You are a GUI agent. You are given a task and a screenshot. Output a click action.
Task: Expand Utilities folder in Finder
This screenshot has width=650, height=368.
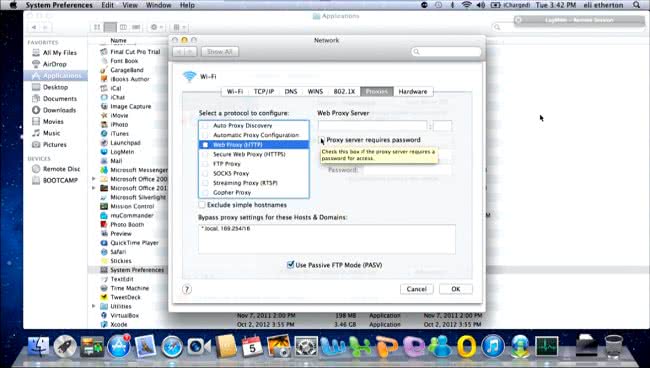[x=94, y=306]
